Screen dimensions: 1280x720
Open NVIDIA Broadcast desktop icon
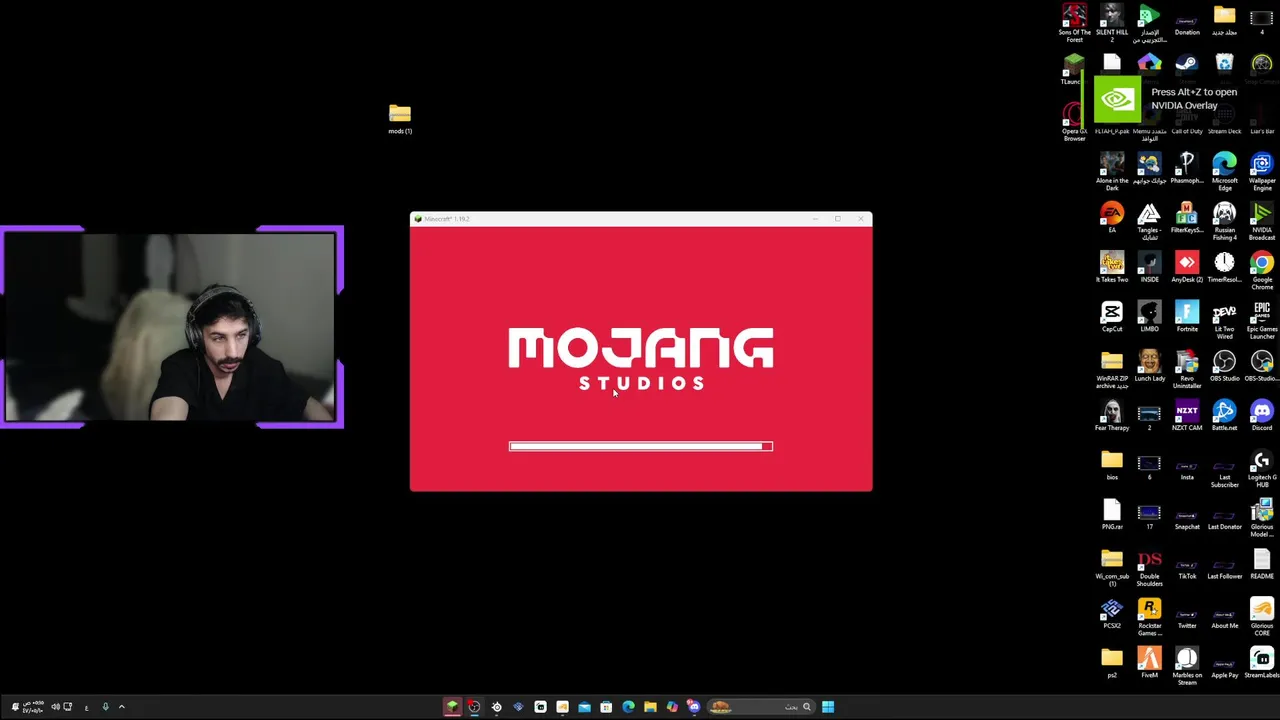1262,221
